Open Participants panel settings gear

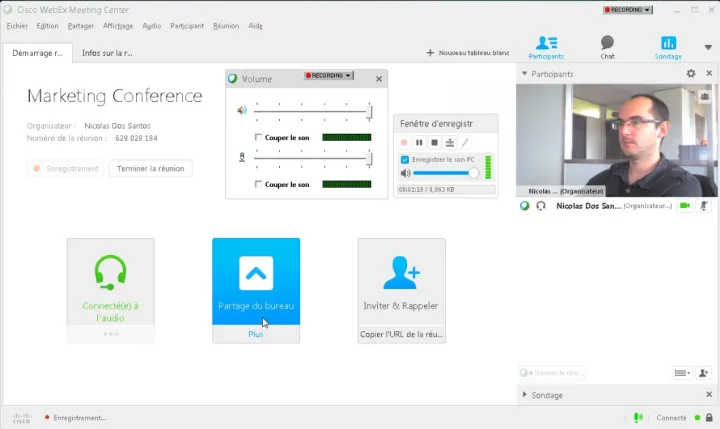click(691, 74)
